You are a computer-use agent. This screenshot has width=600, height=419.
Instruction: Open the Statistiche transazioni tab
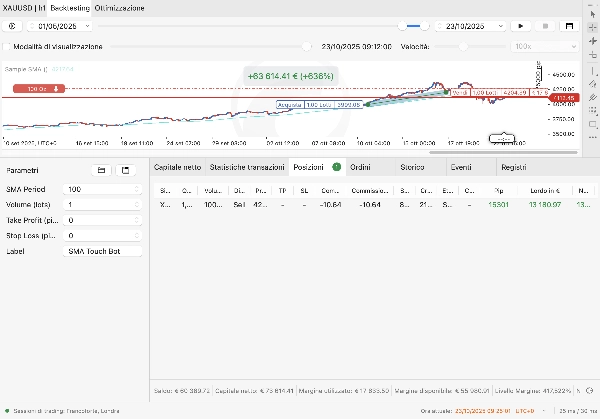[247, 167]
